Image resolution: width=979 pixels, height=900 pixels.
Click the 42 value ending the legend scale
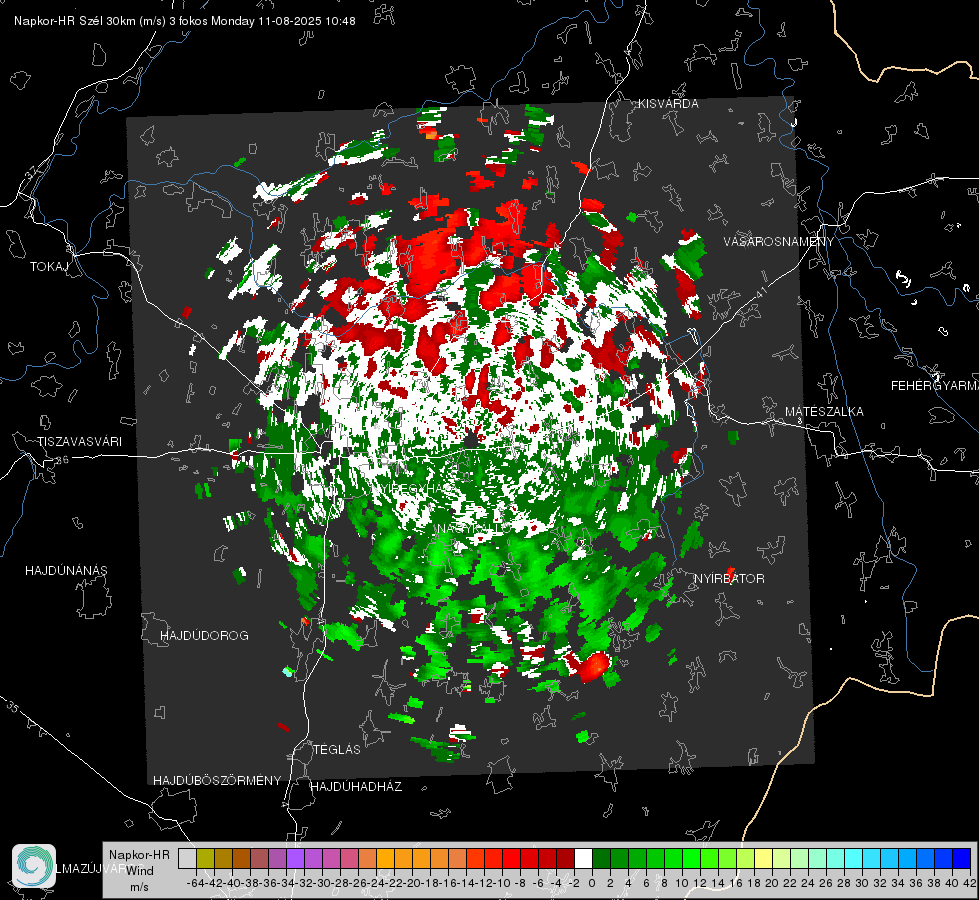pyautogui.click(x=970, y=883)
